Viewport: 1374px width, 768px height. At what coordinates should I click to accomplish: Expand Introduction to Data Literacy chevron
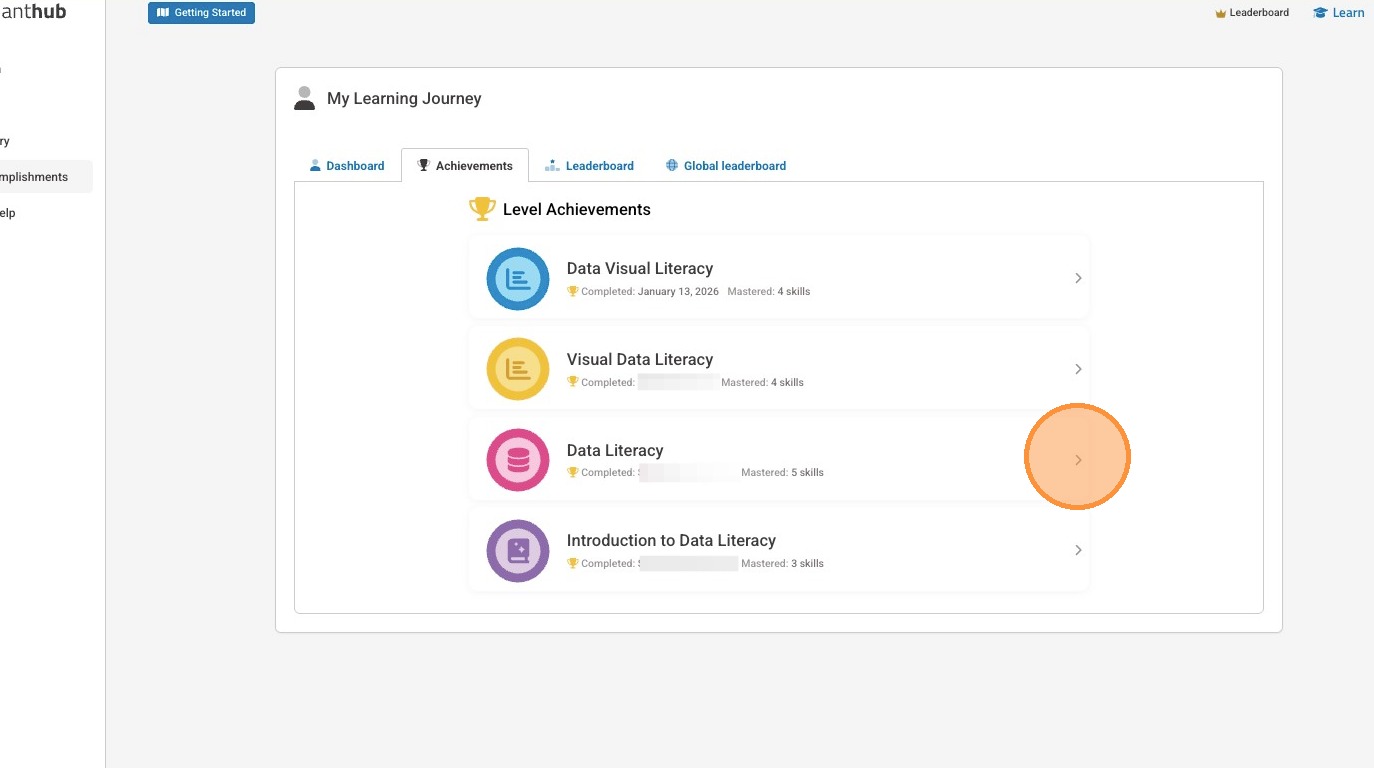pyautogui.click(x=1078, y=550)
